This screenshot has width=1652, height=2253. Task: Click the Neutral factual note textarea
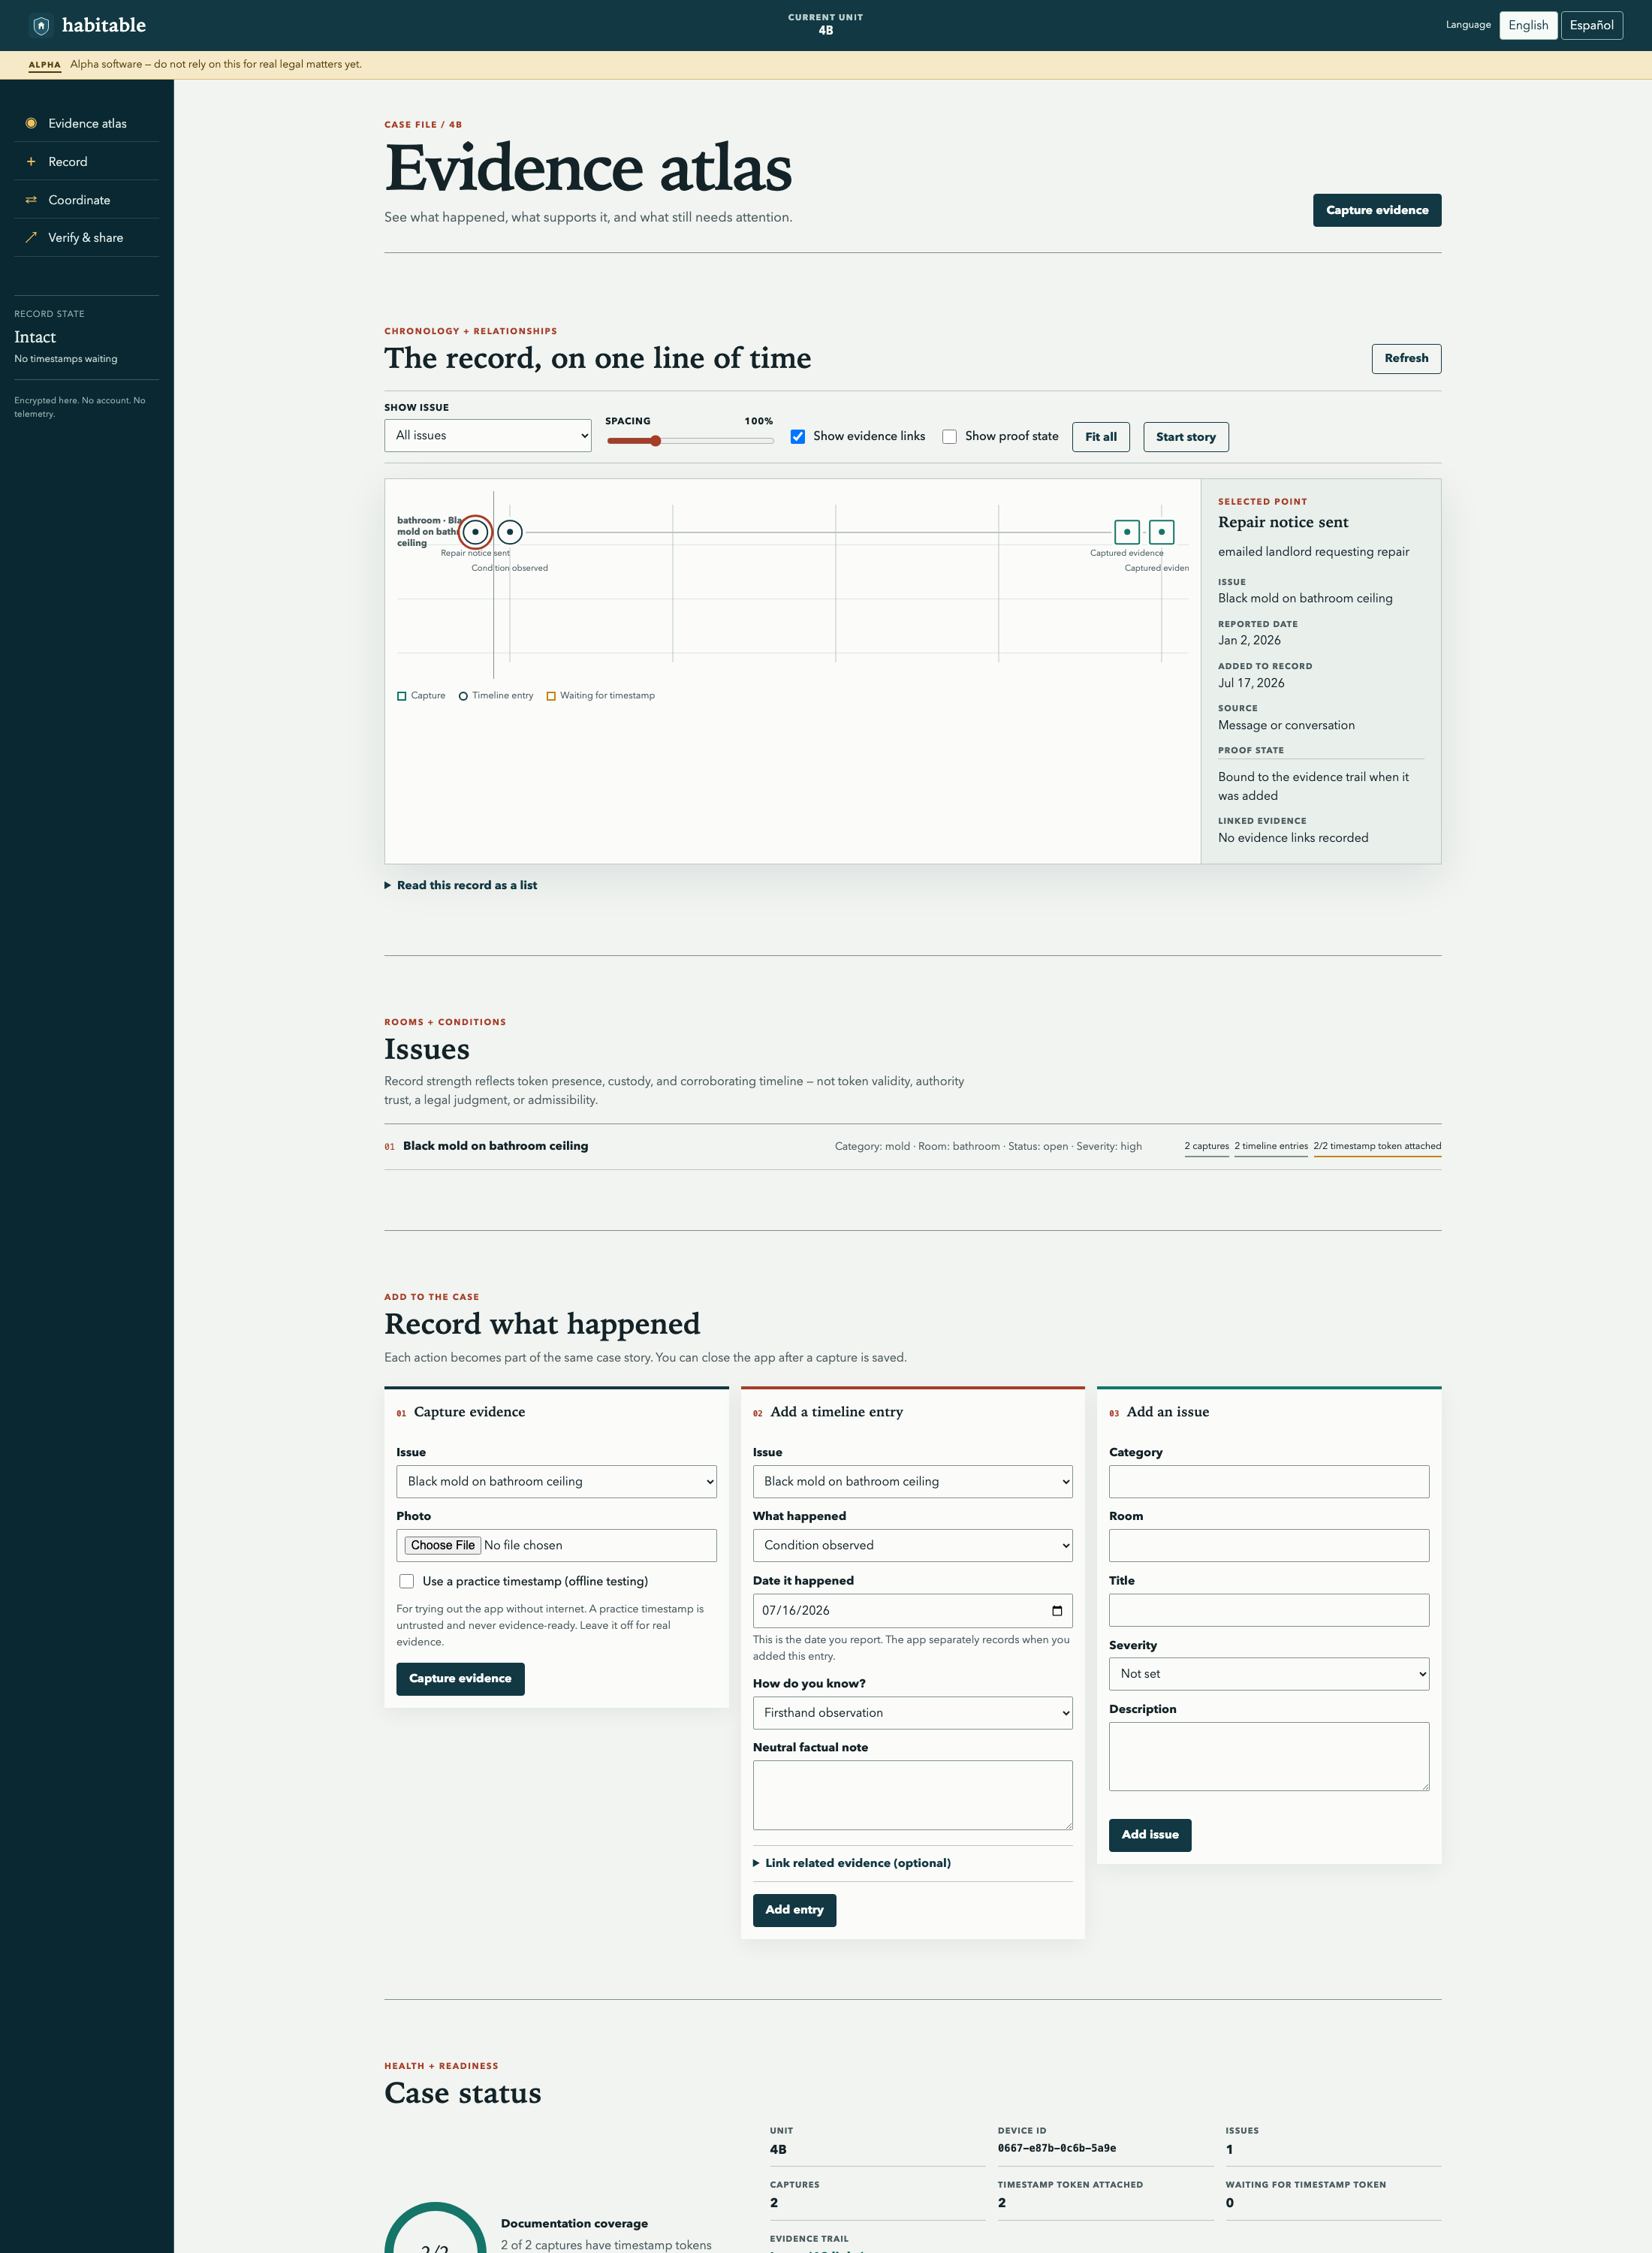tap(912, 1795)
